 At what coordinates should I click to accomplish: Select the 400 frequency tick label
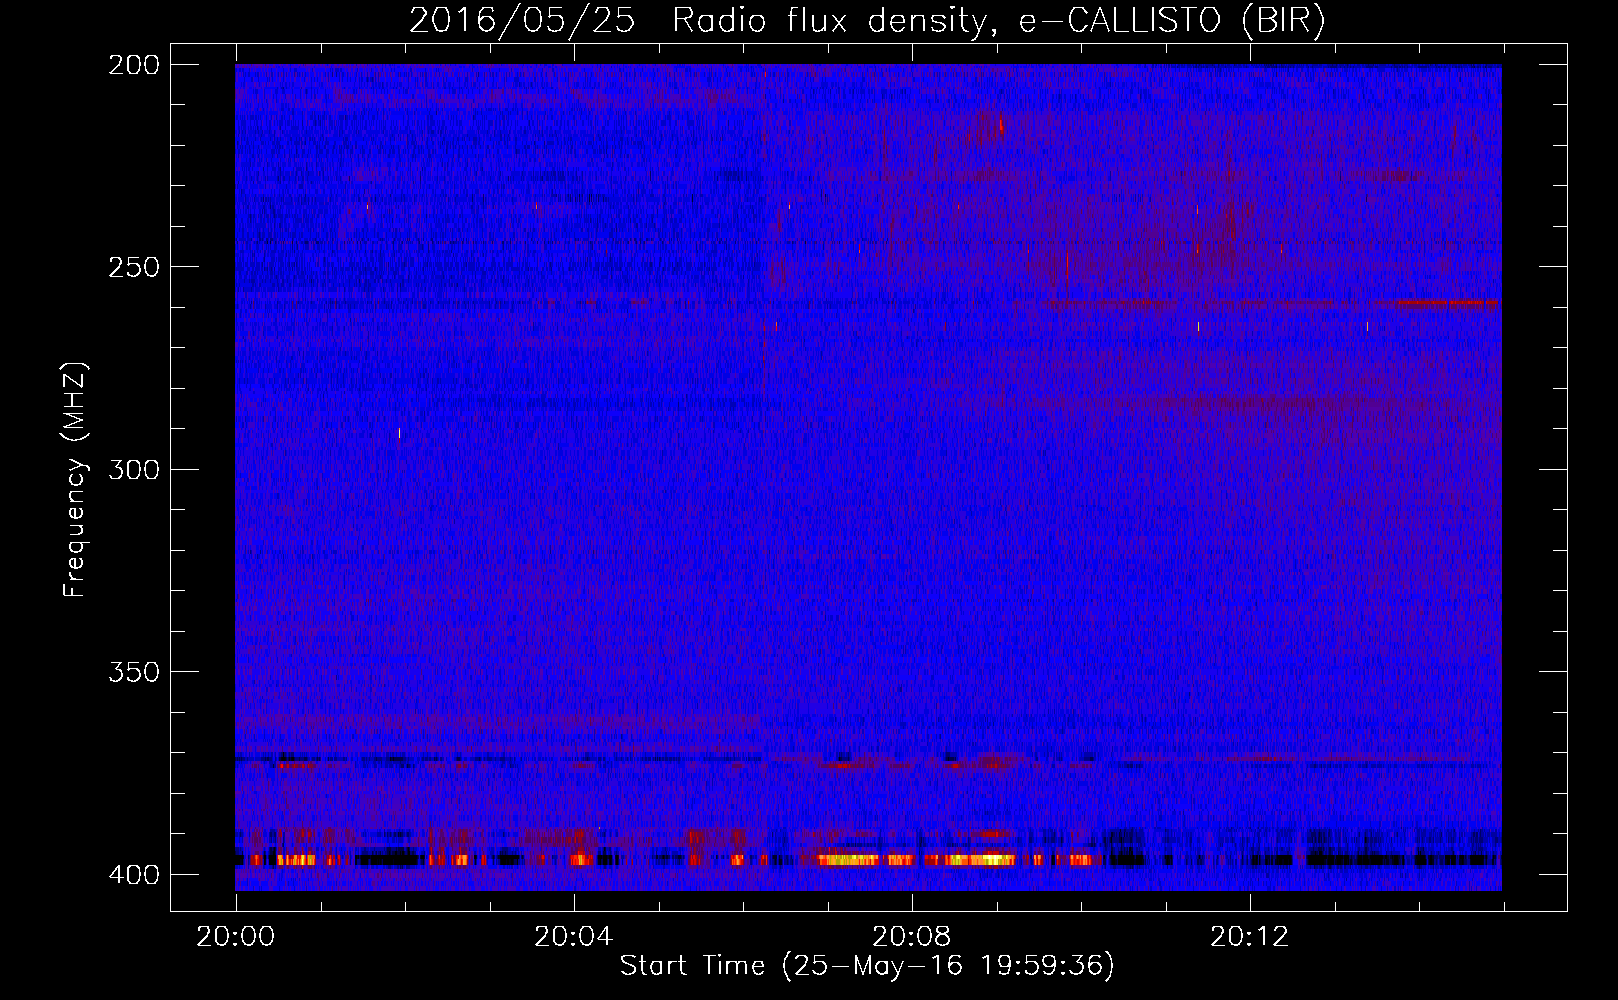[134, 875]
